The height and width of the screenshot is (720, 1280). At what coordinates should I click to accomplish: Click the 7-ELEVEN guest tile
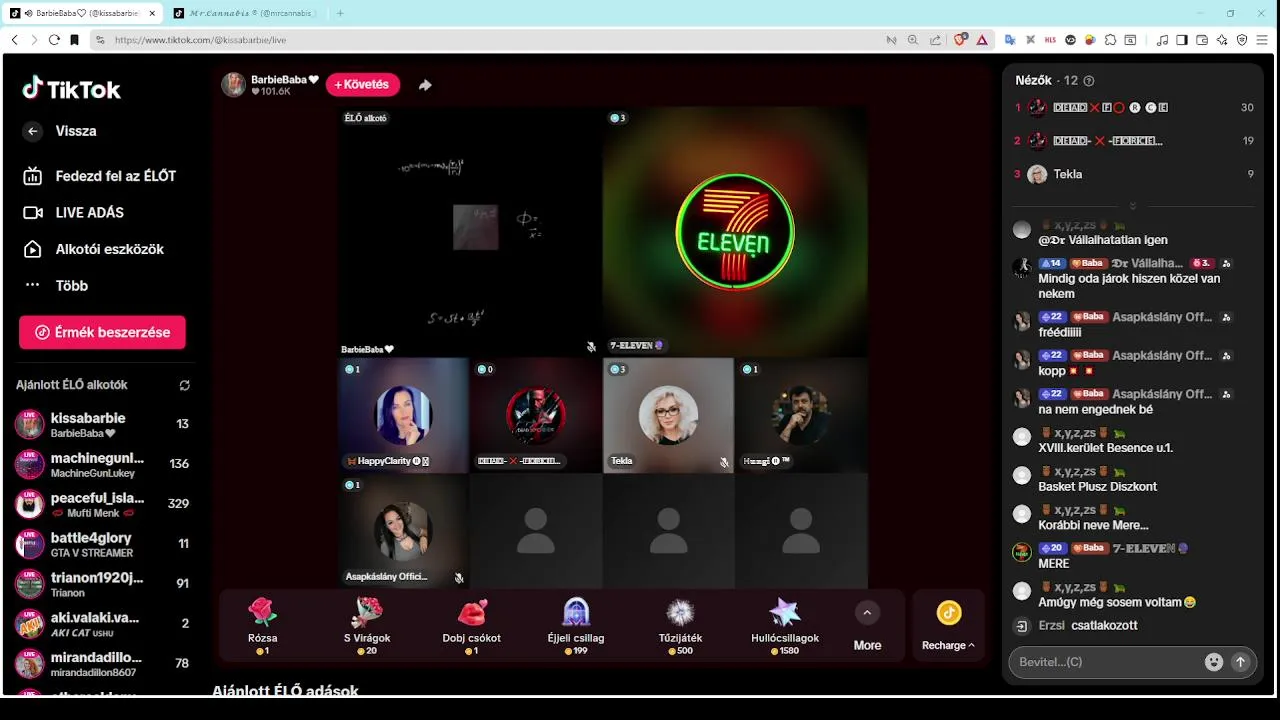tap(735, 232)
